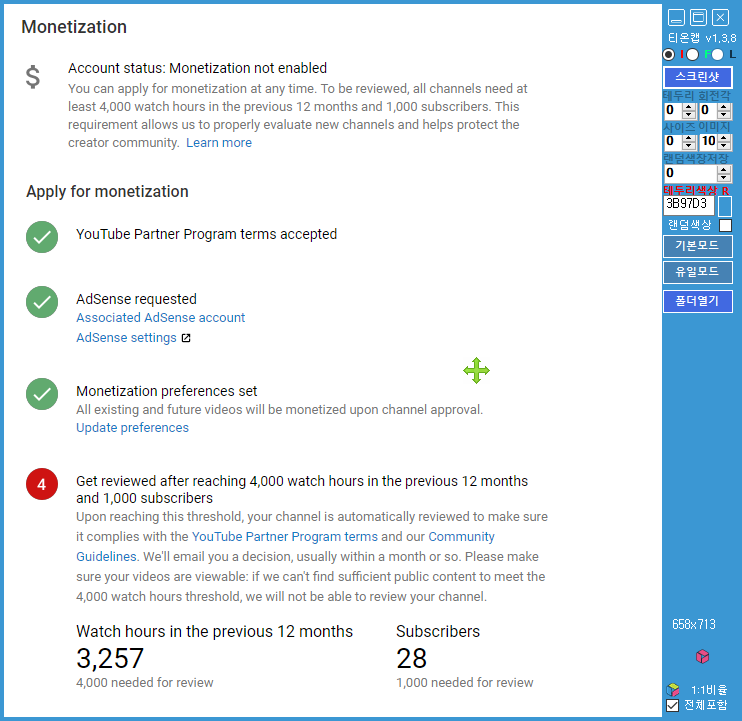Image resolution: width=742 pixels, height=721 pixels.
Task: Click 'Monetization preferences set' text
Action: click(x=167, y=391)
